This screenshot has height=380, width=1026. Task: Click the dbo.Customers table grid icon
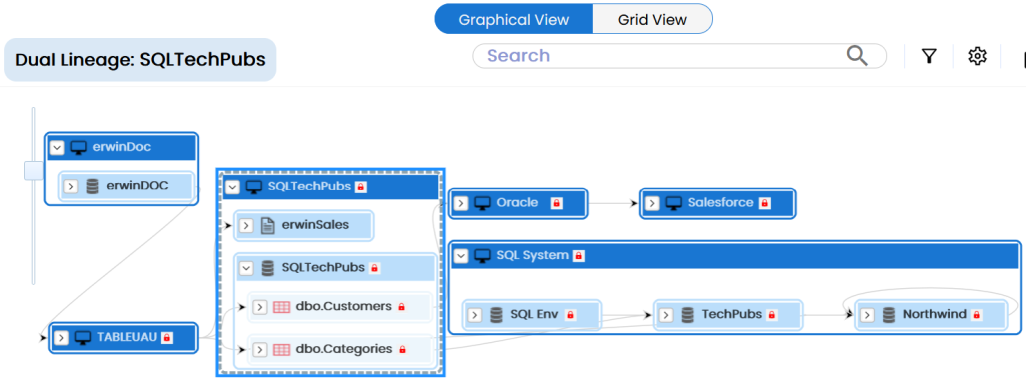click(281, 307)
